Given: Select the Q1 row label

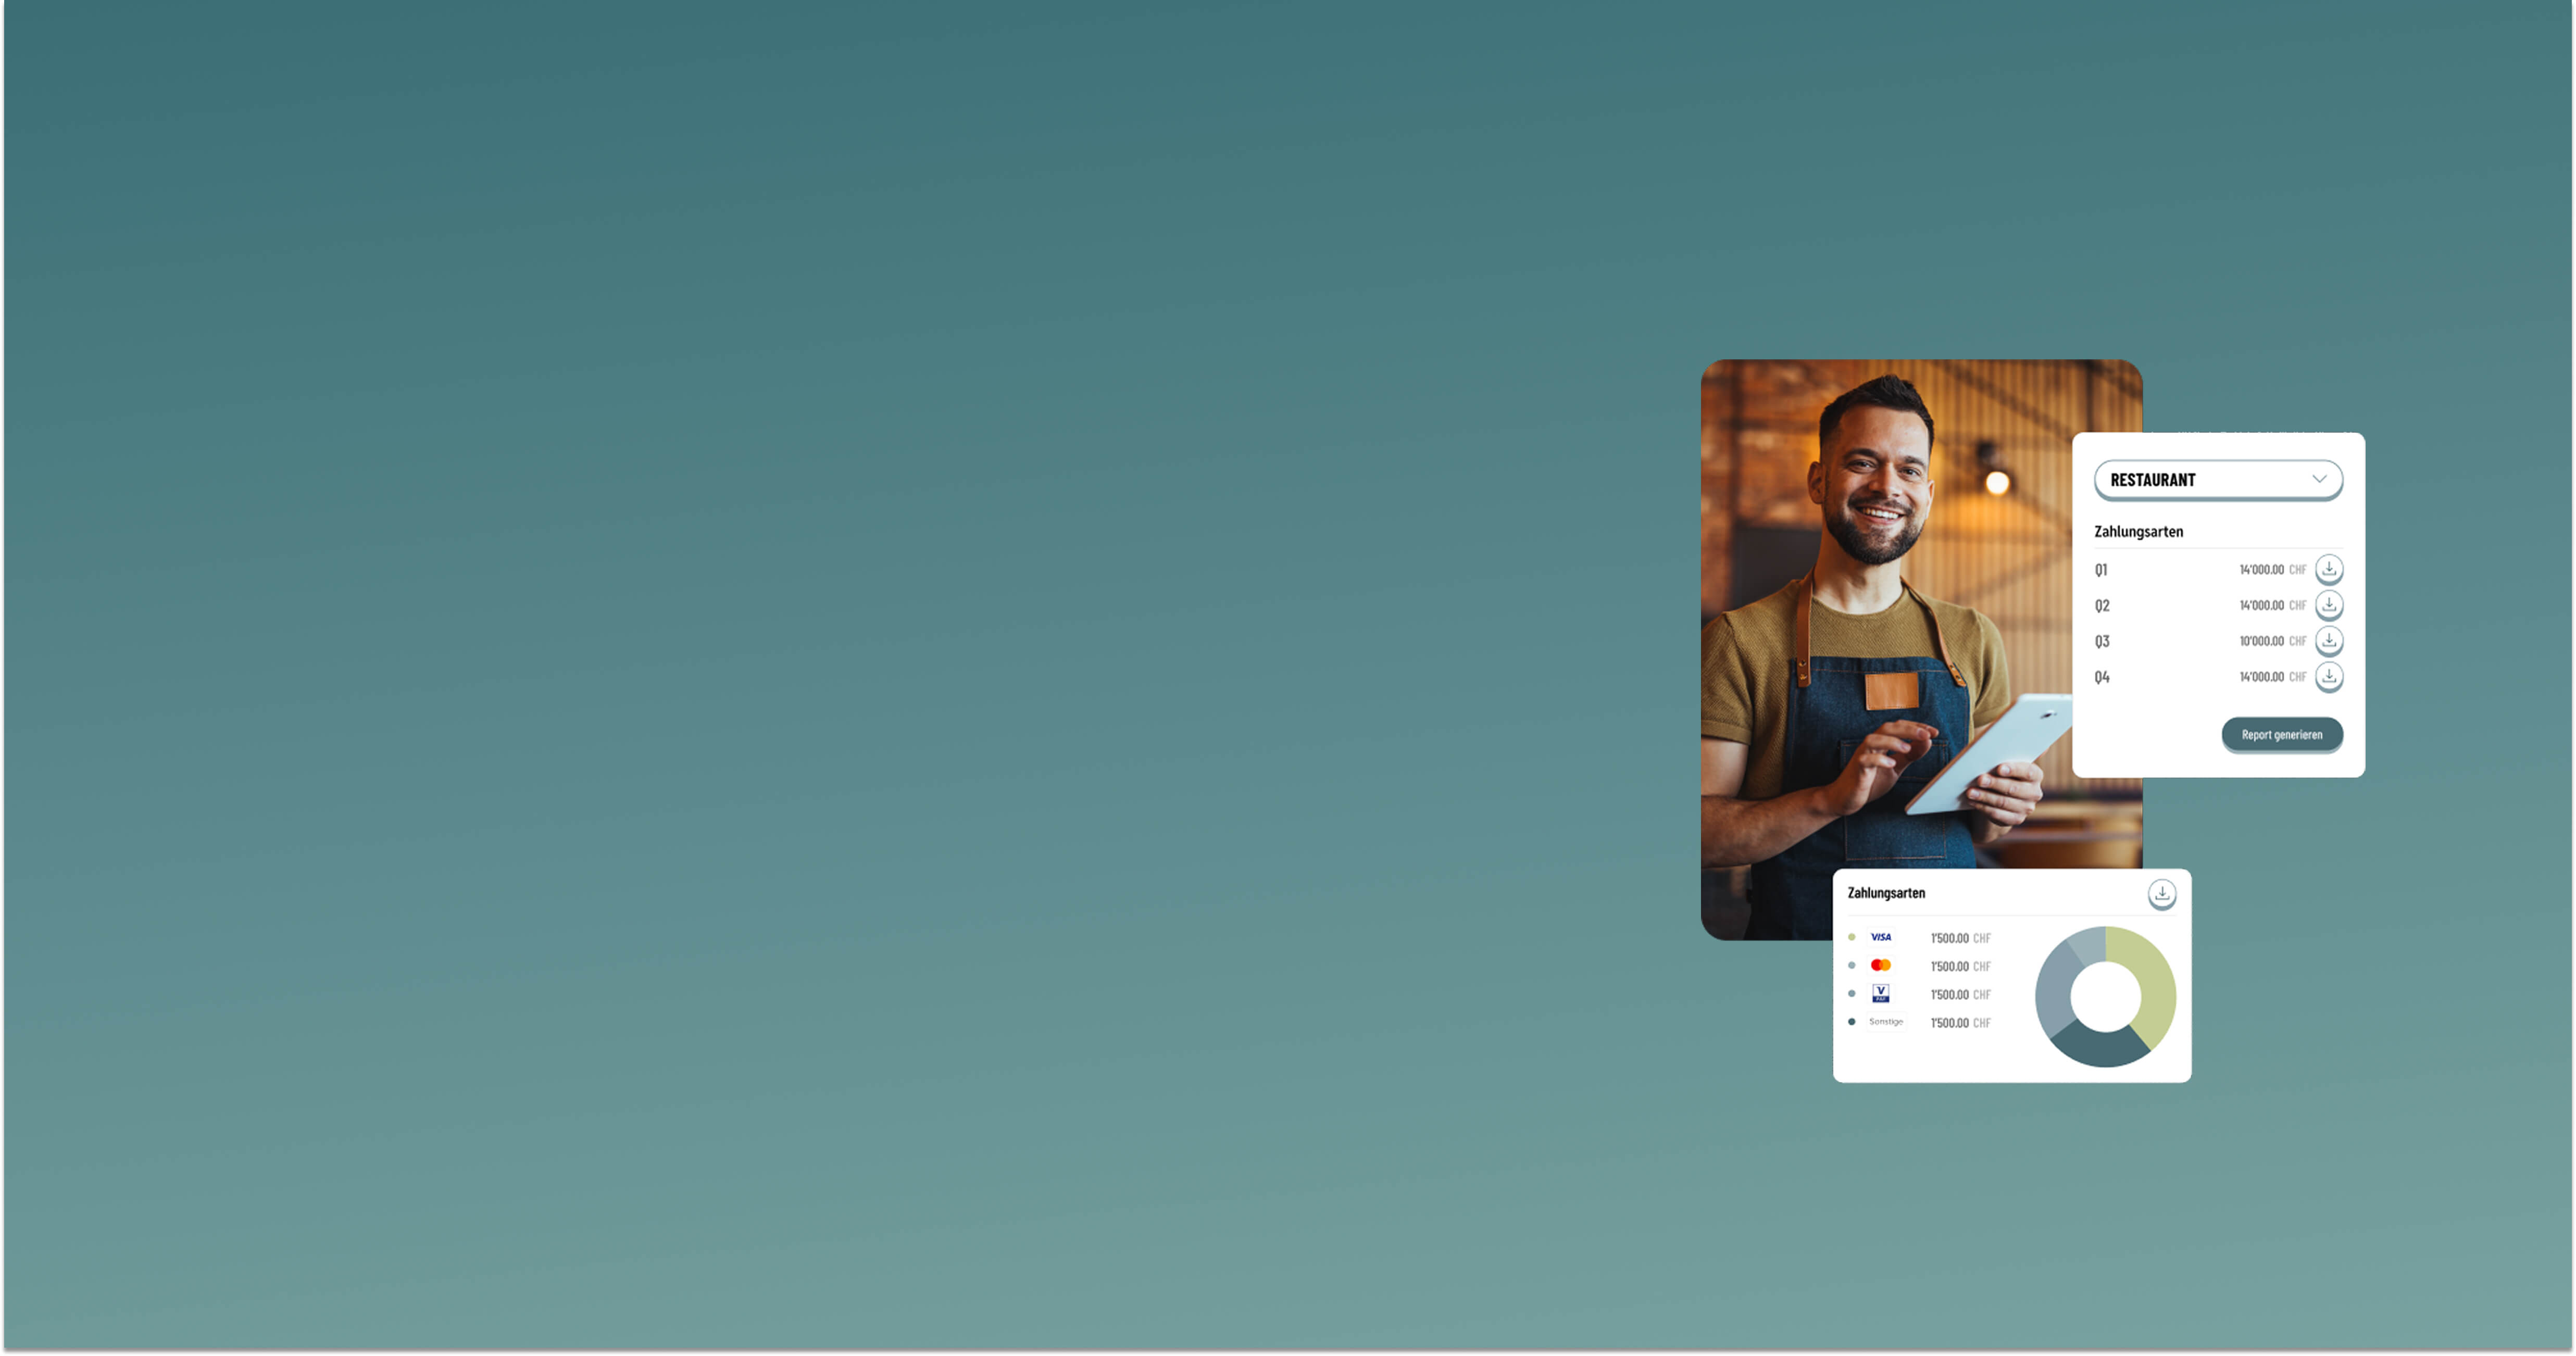Looking at the screenshot, I should 2101,570.
